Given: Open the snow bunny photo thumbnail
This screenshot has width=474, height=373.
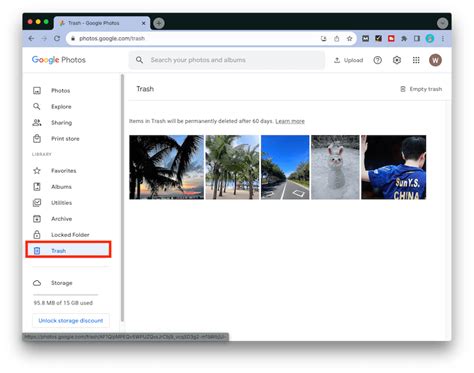Looking at the screenshot, I should pyautogui.click(x=335, y=167).
